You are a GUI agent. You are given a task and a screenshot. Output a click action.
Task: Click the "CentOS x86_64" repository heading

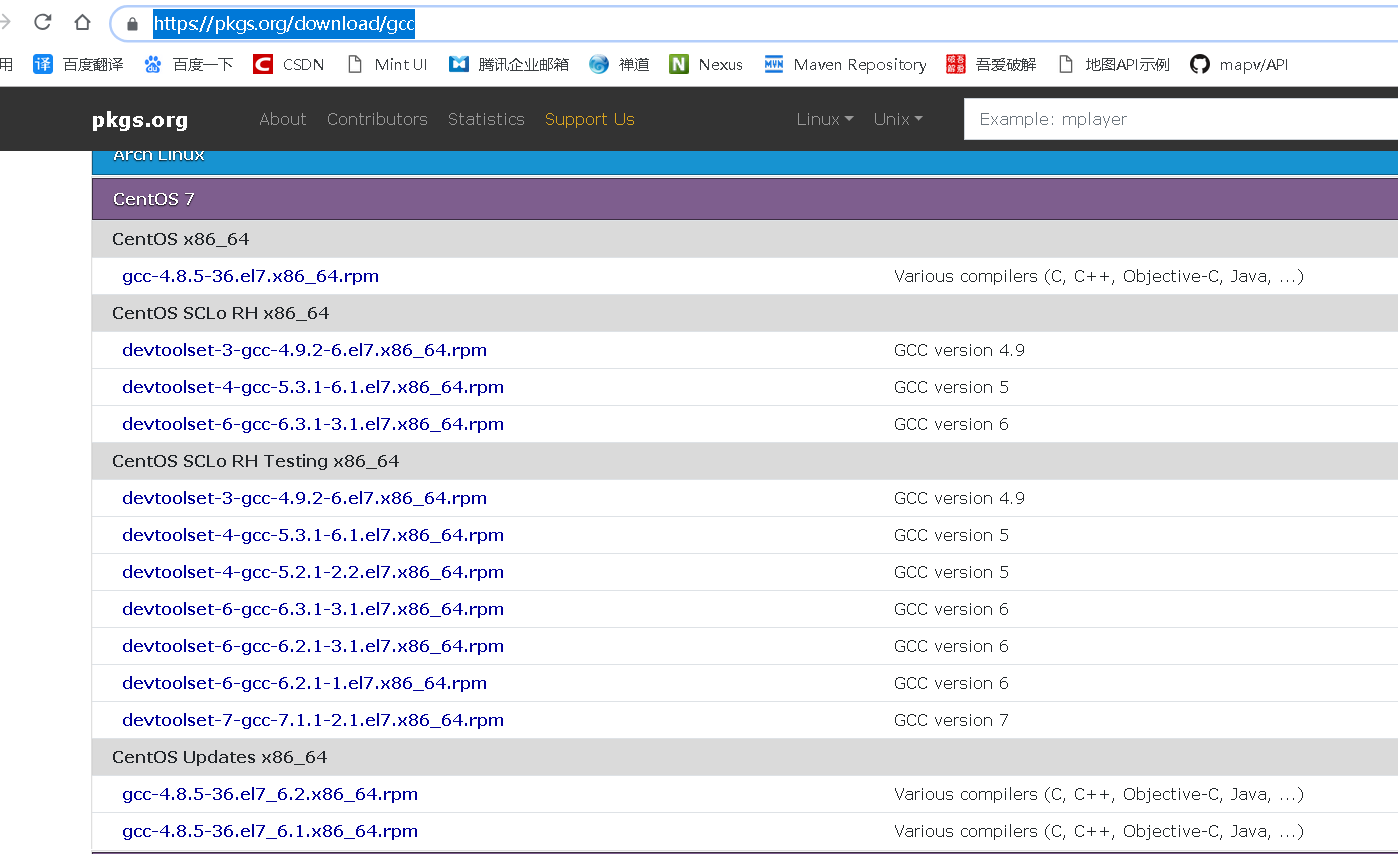[181, 239]
